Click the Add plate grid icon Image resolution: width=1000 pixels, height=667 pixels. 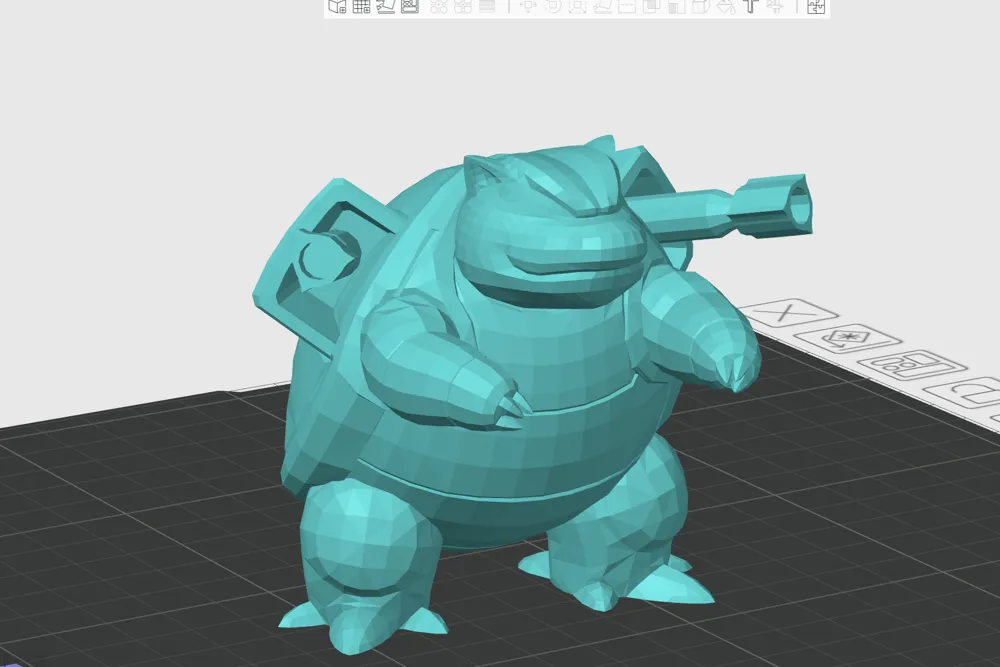pyautogui.click(x=362, y=6)
